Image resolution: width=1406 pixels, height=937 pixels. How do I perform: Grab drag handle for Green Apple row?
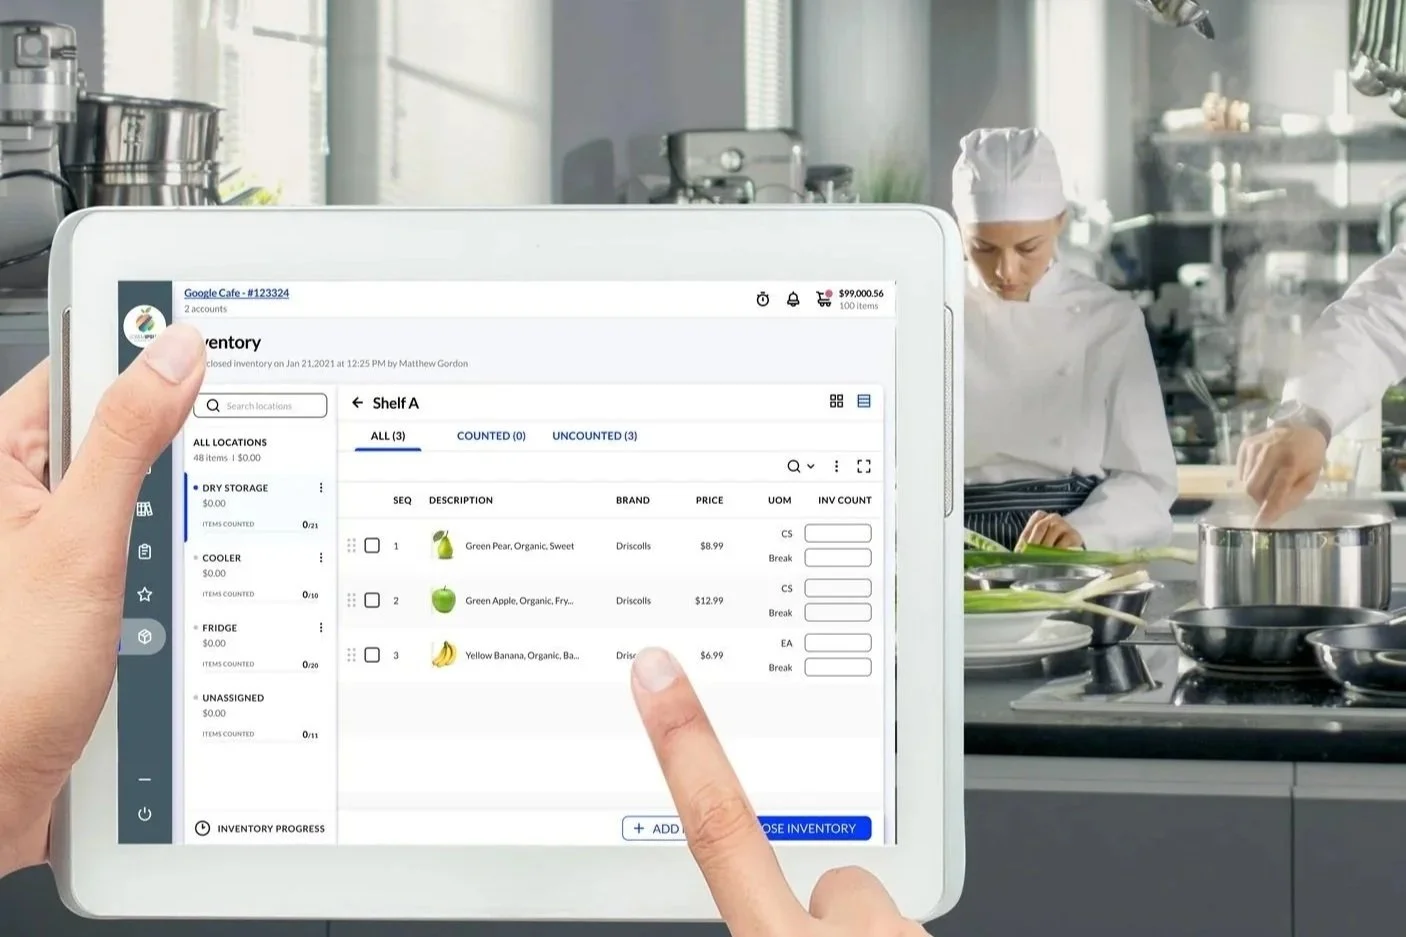[x=351, y=600]
